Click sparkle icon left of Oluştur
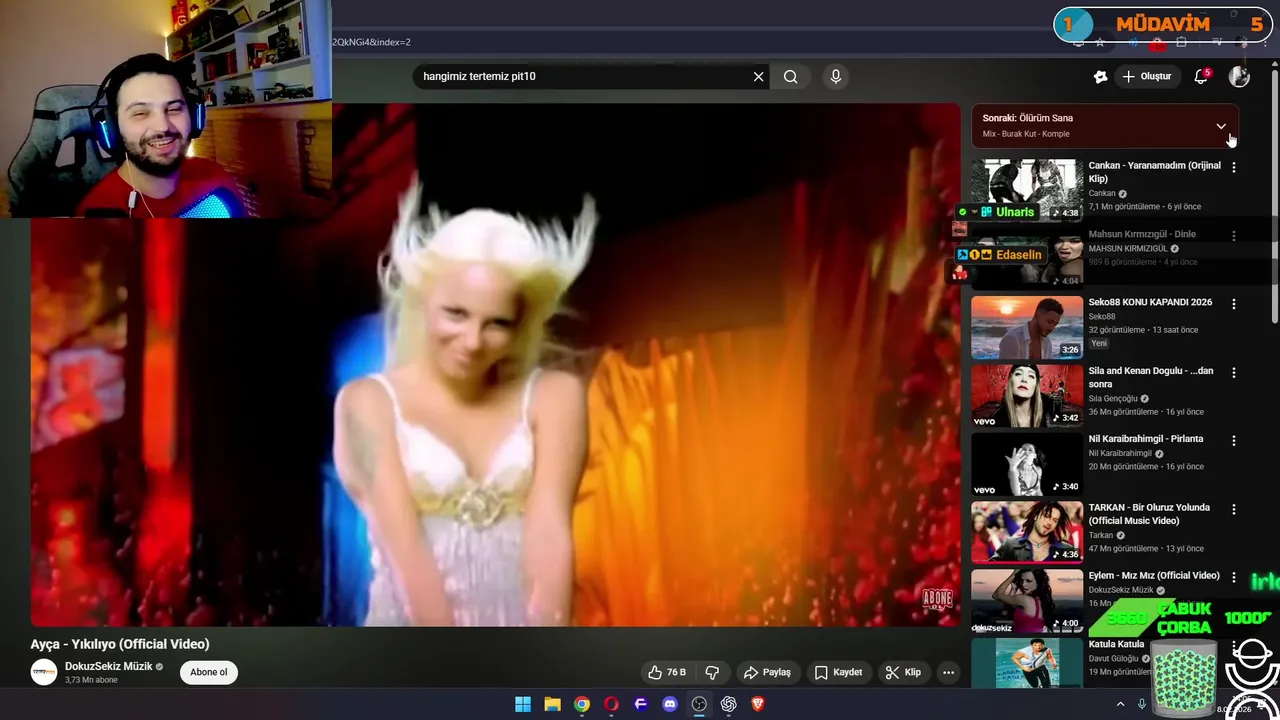This screenshot has height=720, width=1280. [1100, 76]
